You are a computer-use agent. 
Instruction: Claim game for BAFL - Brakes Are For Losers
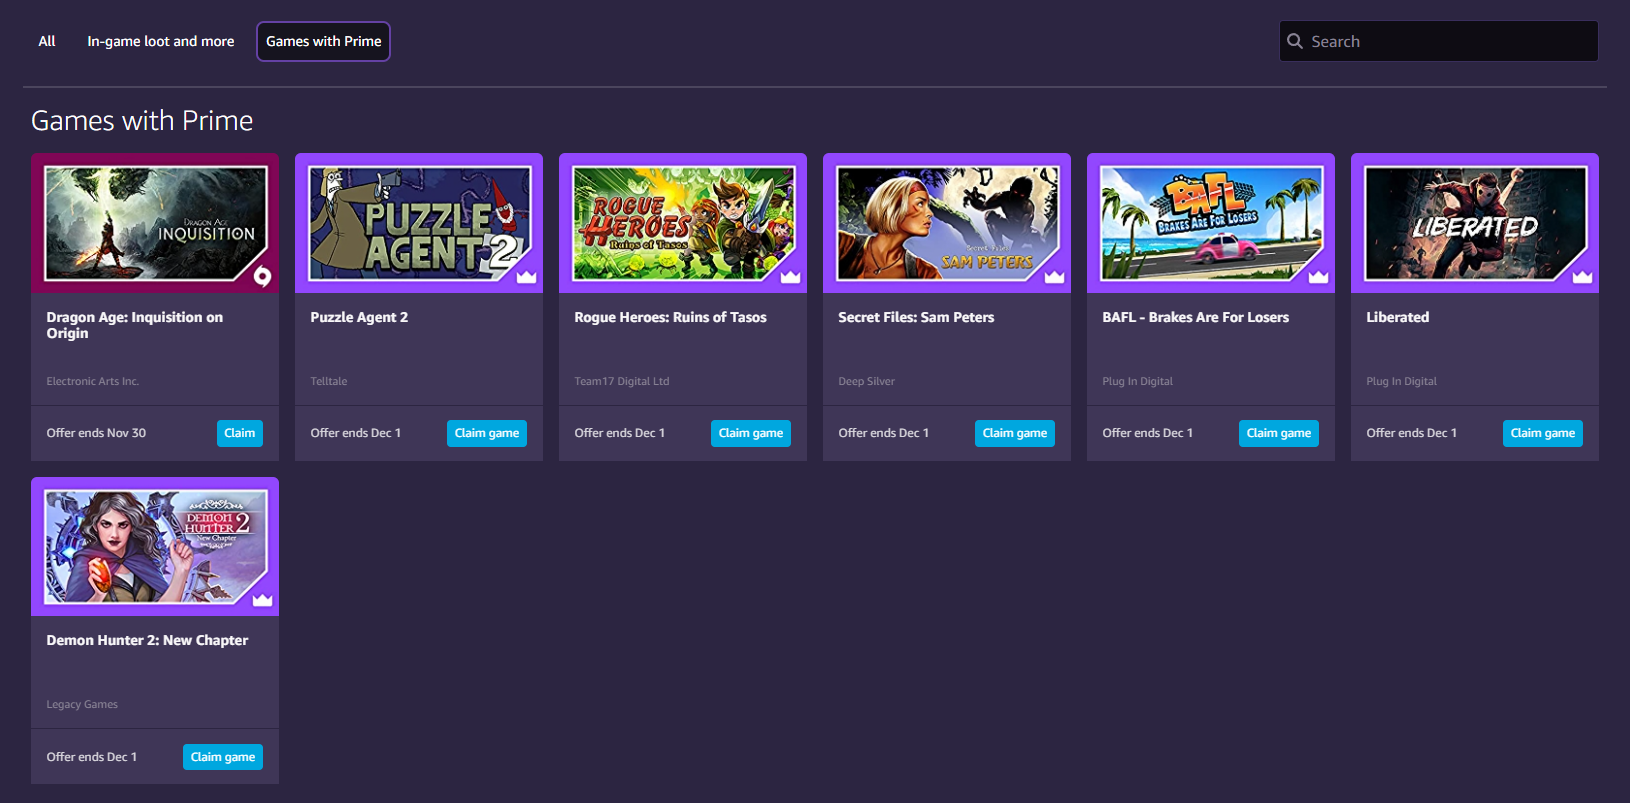[x=1279, y=433]
